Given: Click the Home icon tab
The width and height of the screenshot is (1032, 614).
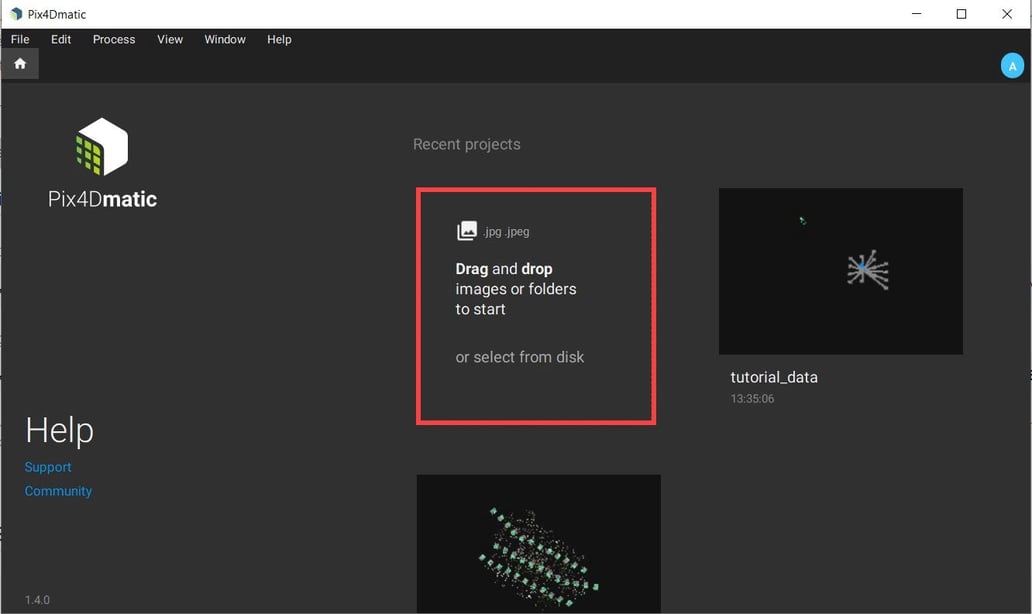Looking at the screenshot, I should pyautogui.click(x=20, y=64).
